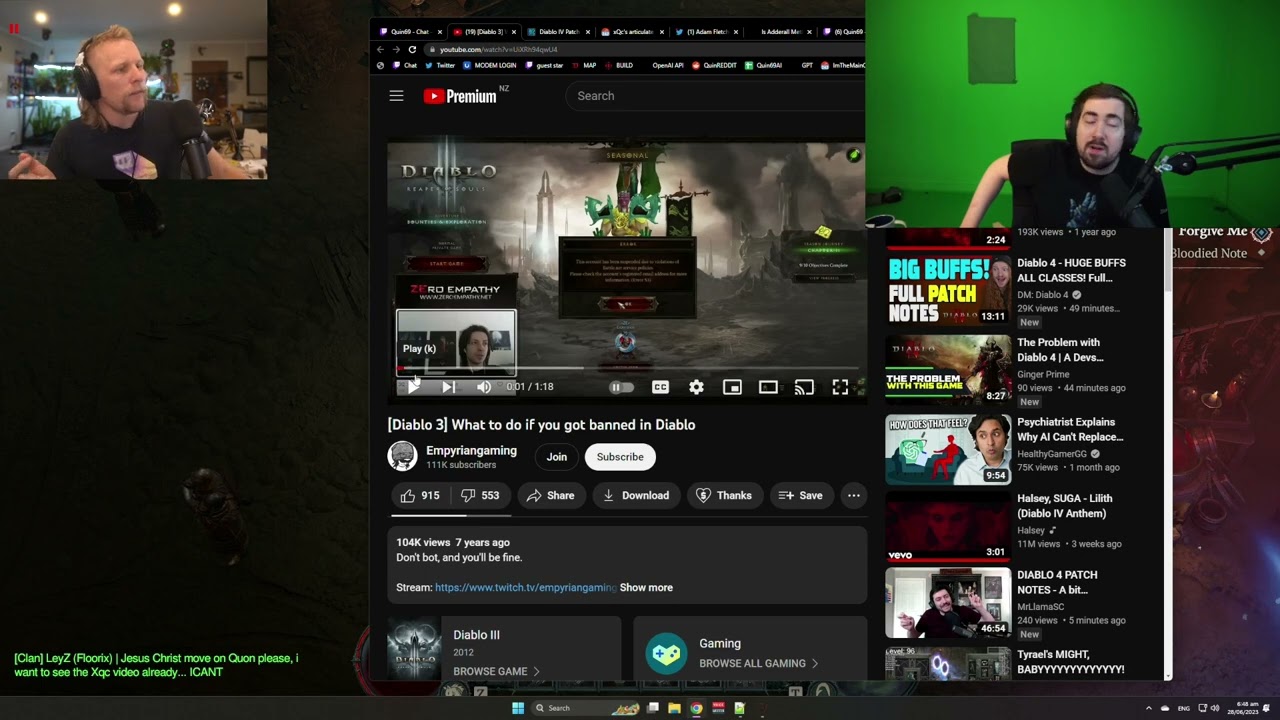Open File Explorer from the taskbar
This screenshot has height=720, width=1280.
coord(675,708)
